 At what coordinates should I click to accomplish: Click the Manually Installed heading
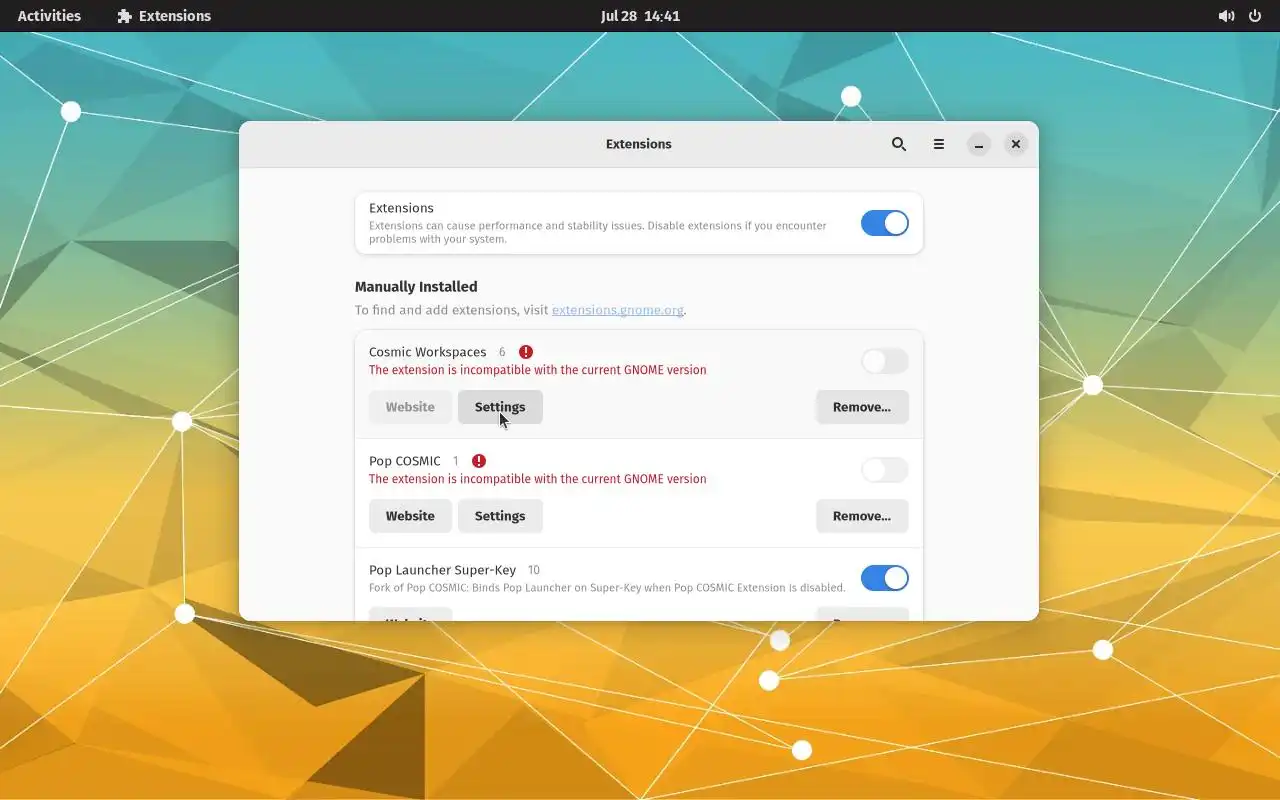pos(416,287)
